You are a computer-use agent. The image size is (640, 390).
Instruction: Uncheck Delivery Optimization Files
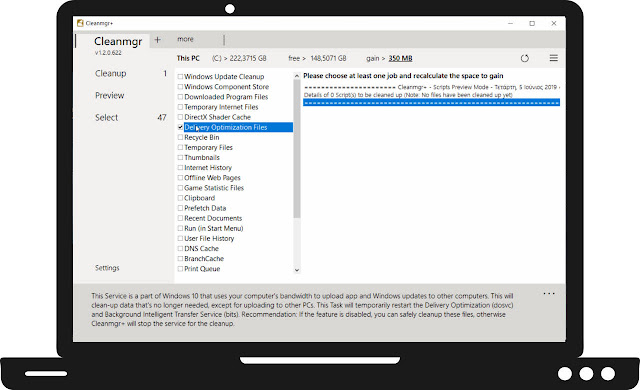point(180,127)
